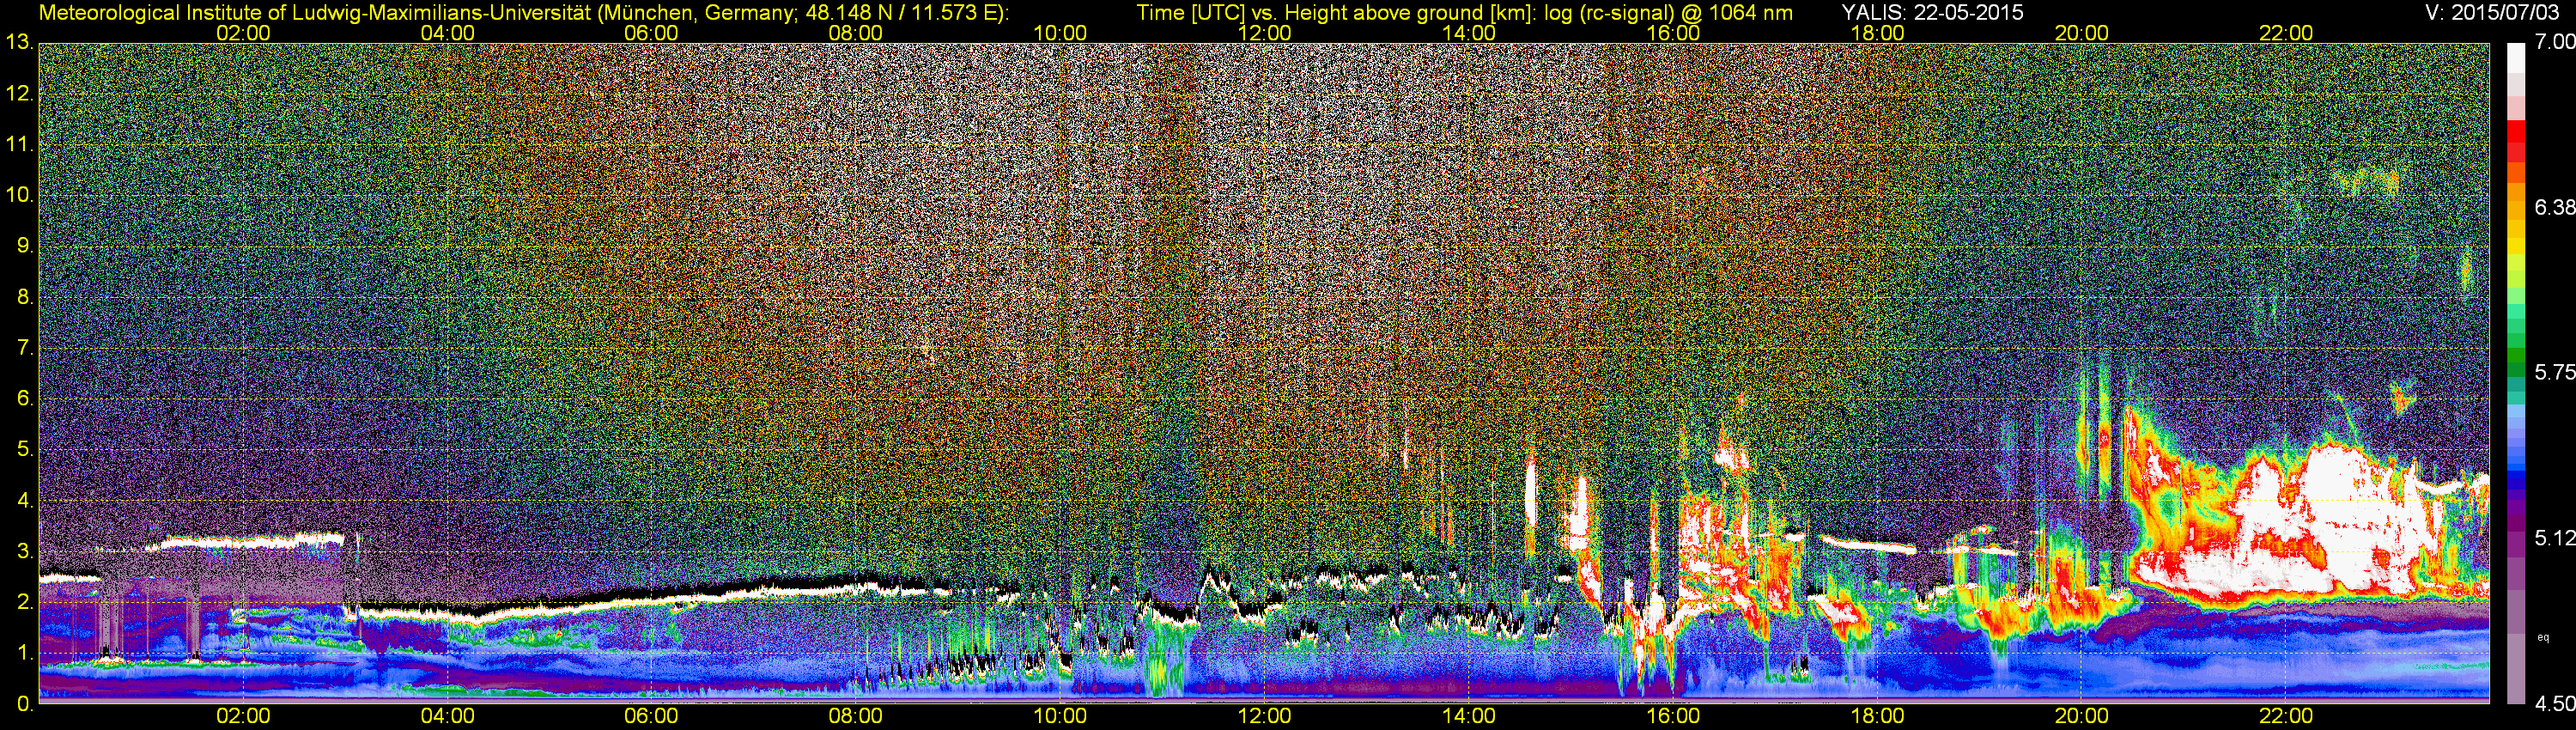Click the 16:00 label on the bottom time axis
The width and height of the screenshot is (2576, 730).
[x=1673, y=717]
